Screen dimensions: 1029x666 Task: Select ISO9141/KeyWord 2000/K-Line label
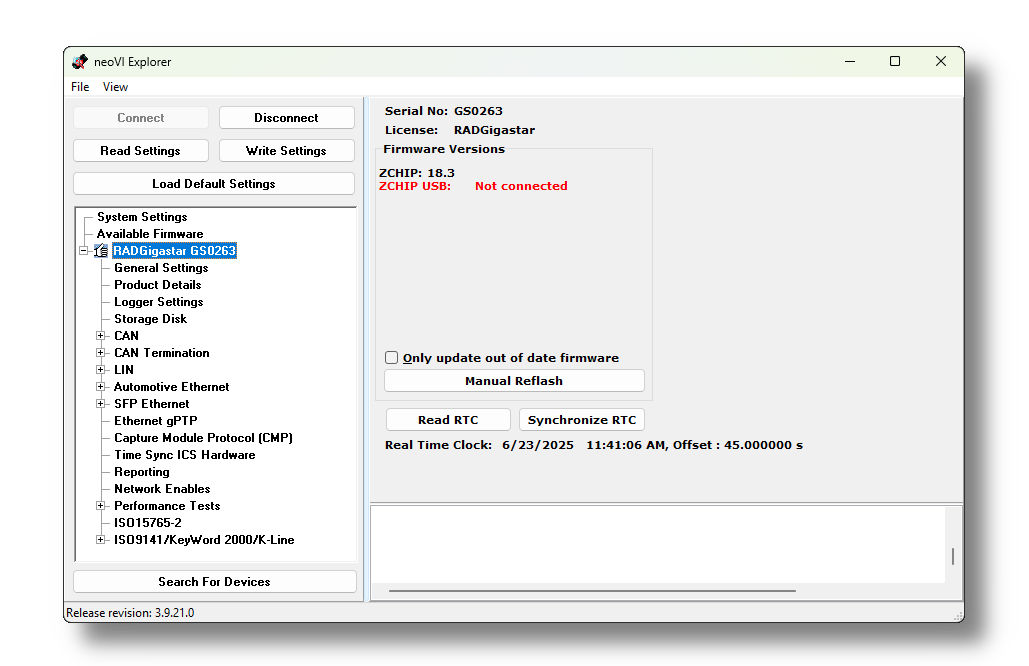(204, 540)
